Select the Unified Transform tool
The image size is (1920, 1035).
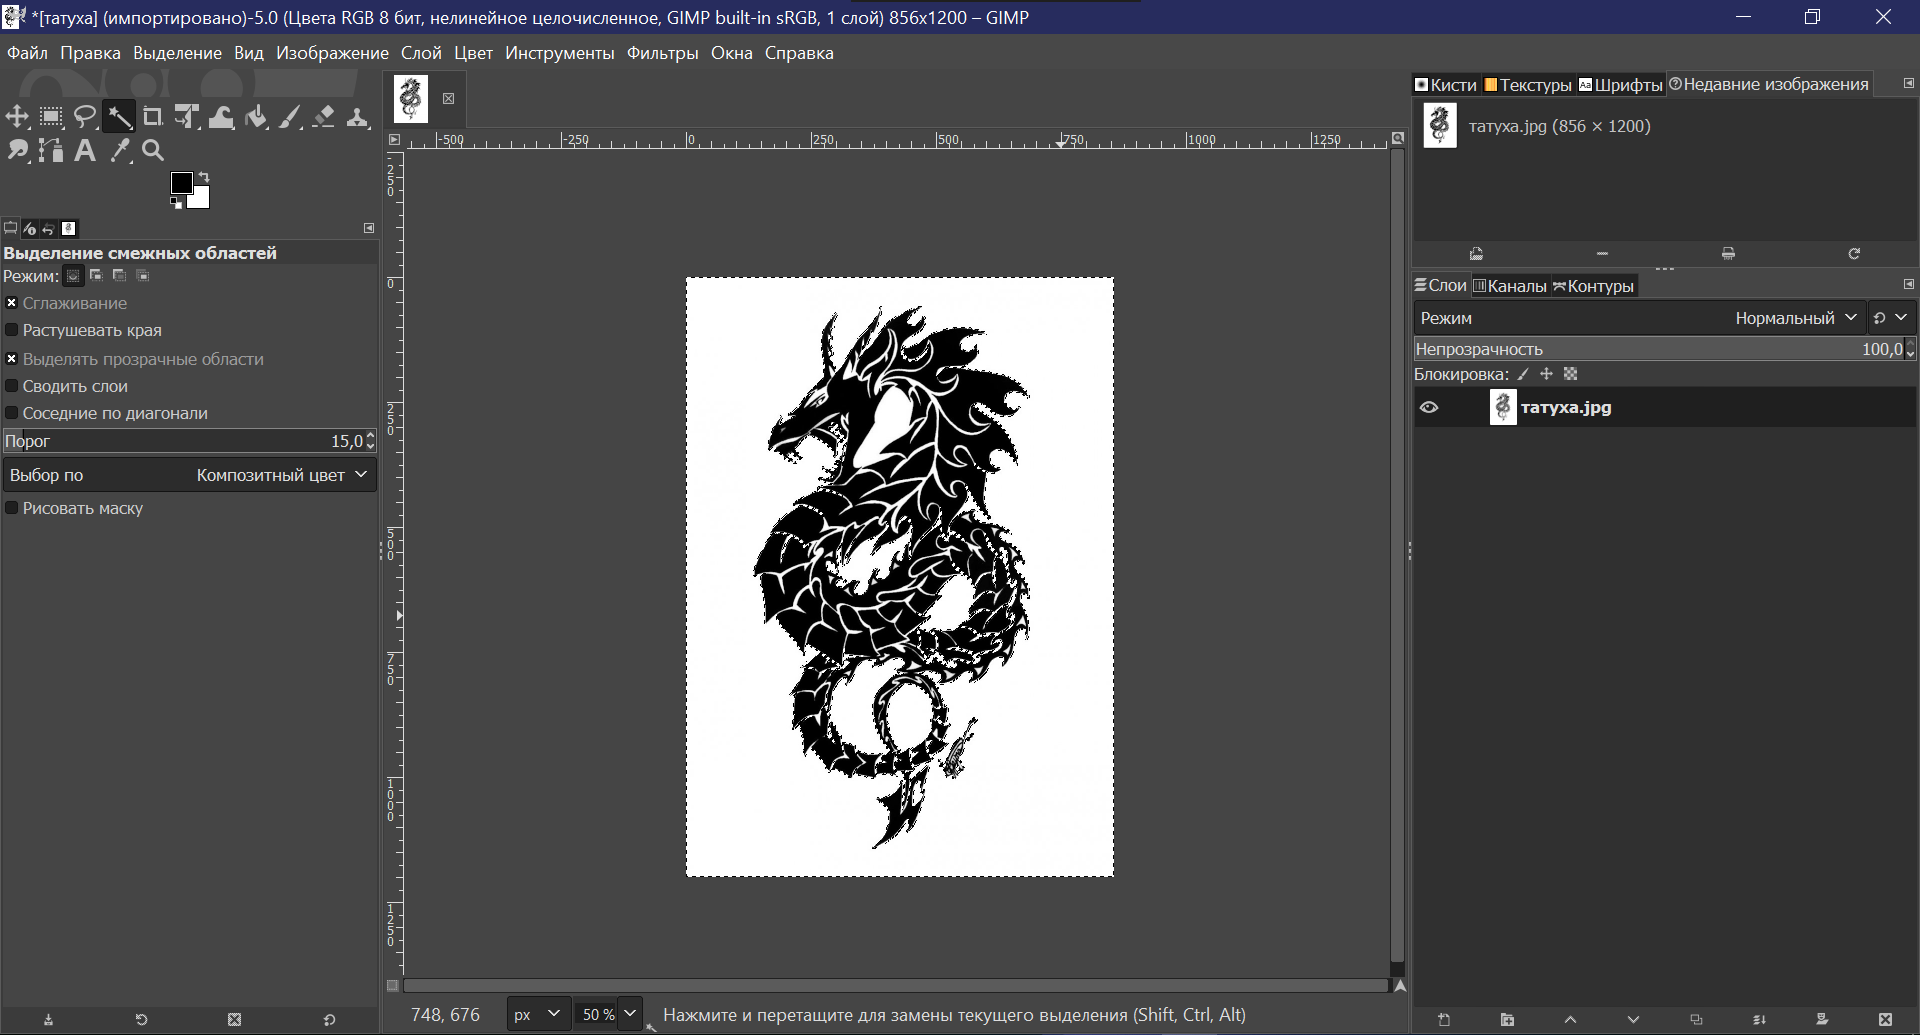point(187,117)
